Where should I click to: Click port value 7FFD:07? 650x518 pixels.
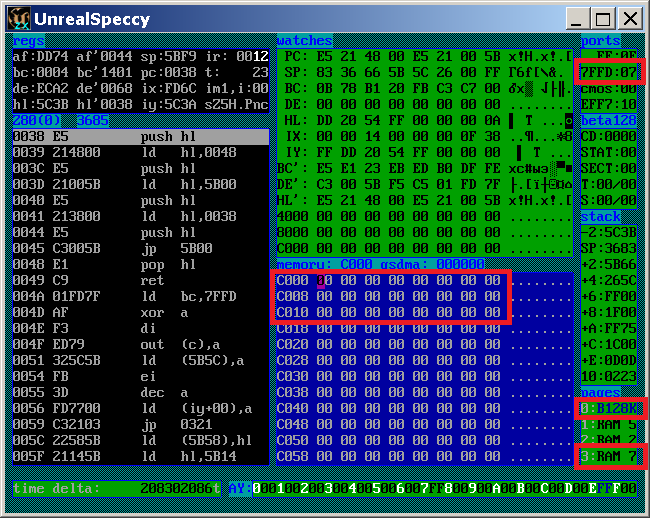tap(609, 73)
